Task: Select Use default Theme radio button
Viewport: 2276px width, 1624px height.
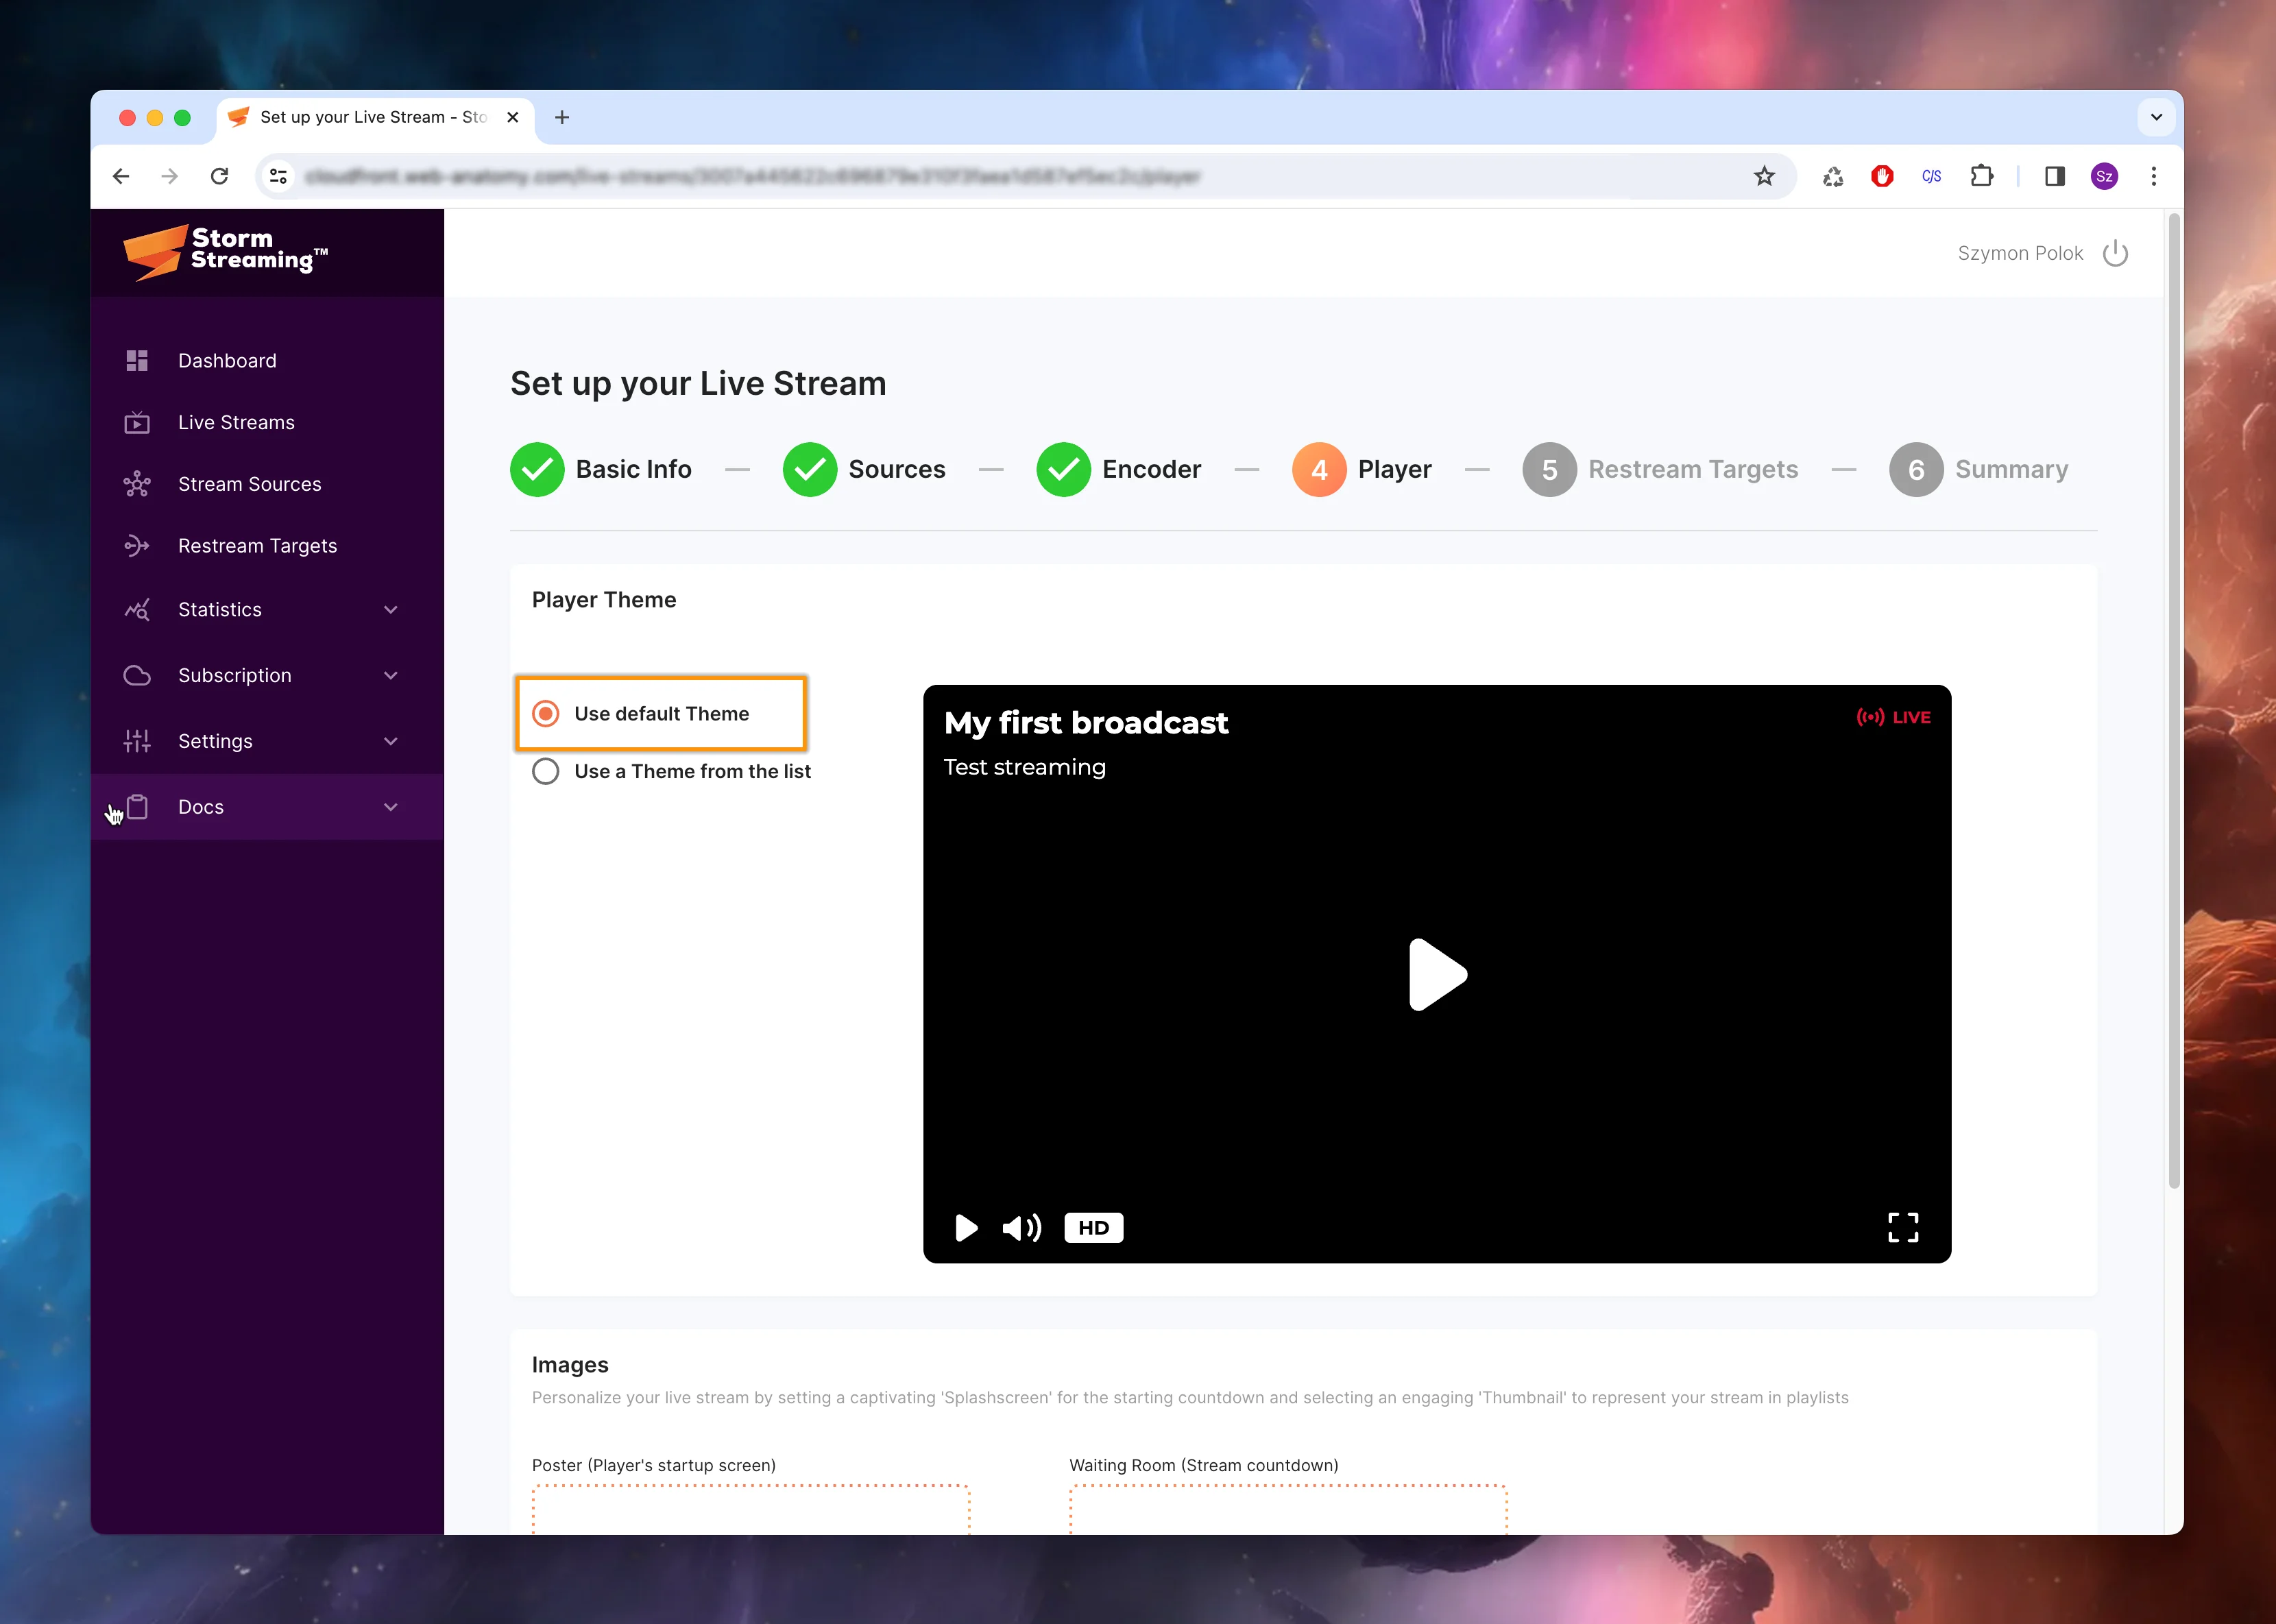Action: [x=546, y=713]
